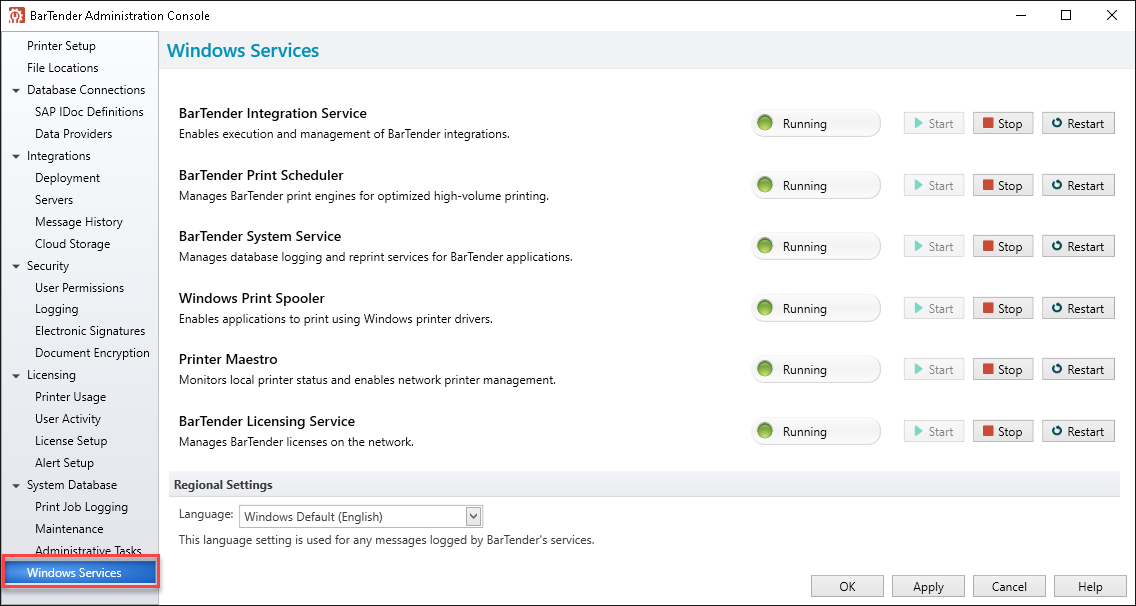Collapse the Security tree node

(x=16, y=267)
